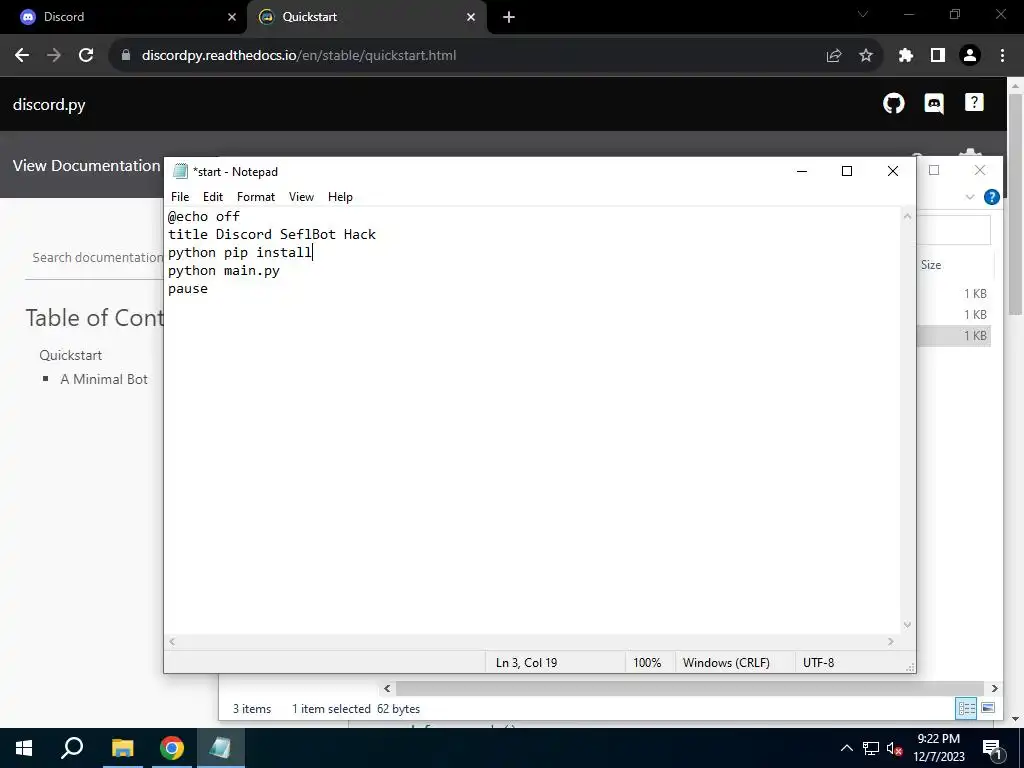Close the Quickstart browser tab
The height and width of the screenshot is (768, 1024).
pos(471,17)
